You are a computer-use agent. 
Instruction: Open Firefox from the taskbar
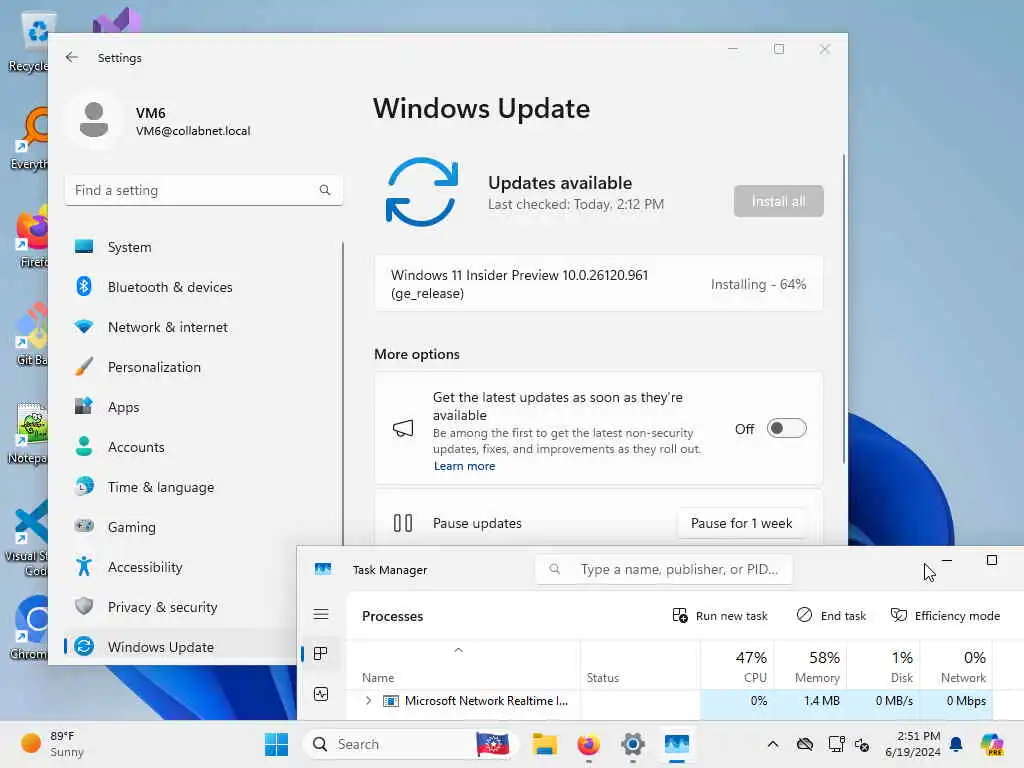coord(588,744)
